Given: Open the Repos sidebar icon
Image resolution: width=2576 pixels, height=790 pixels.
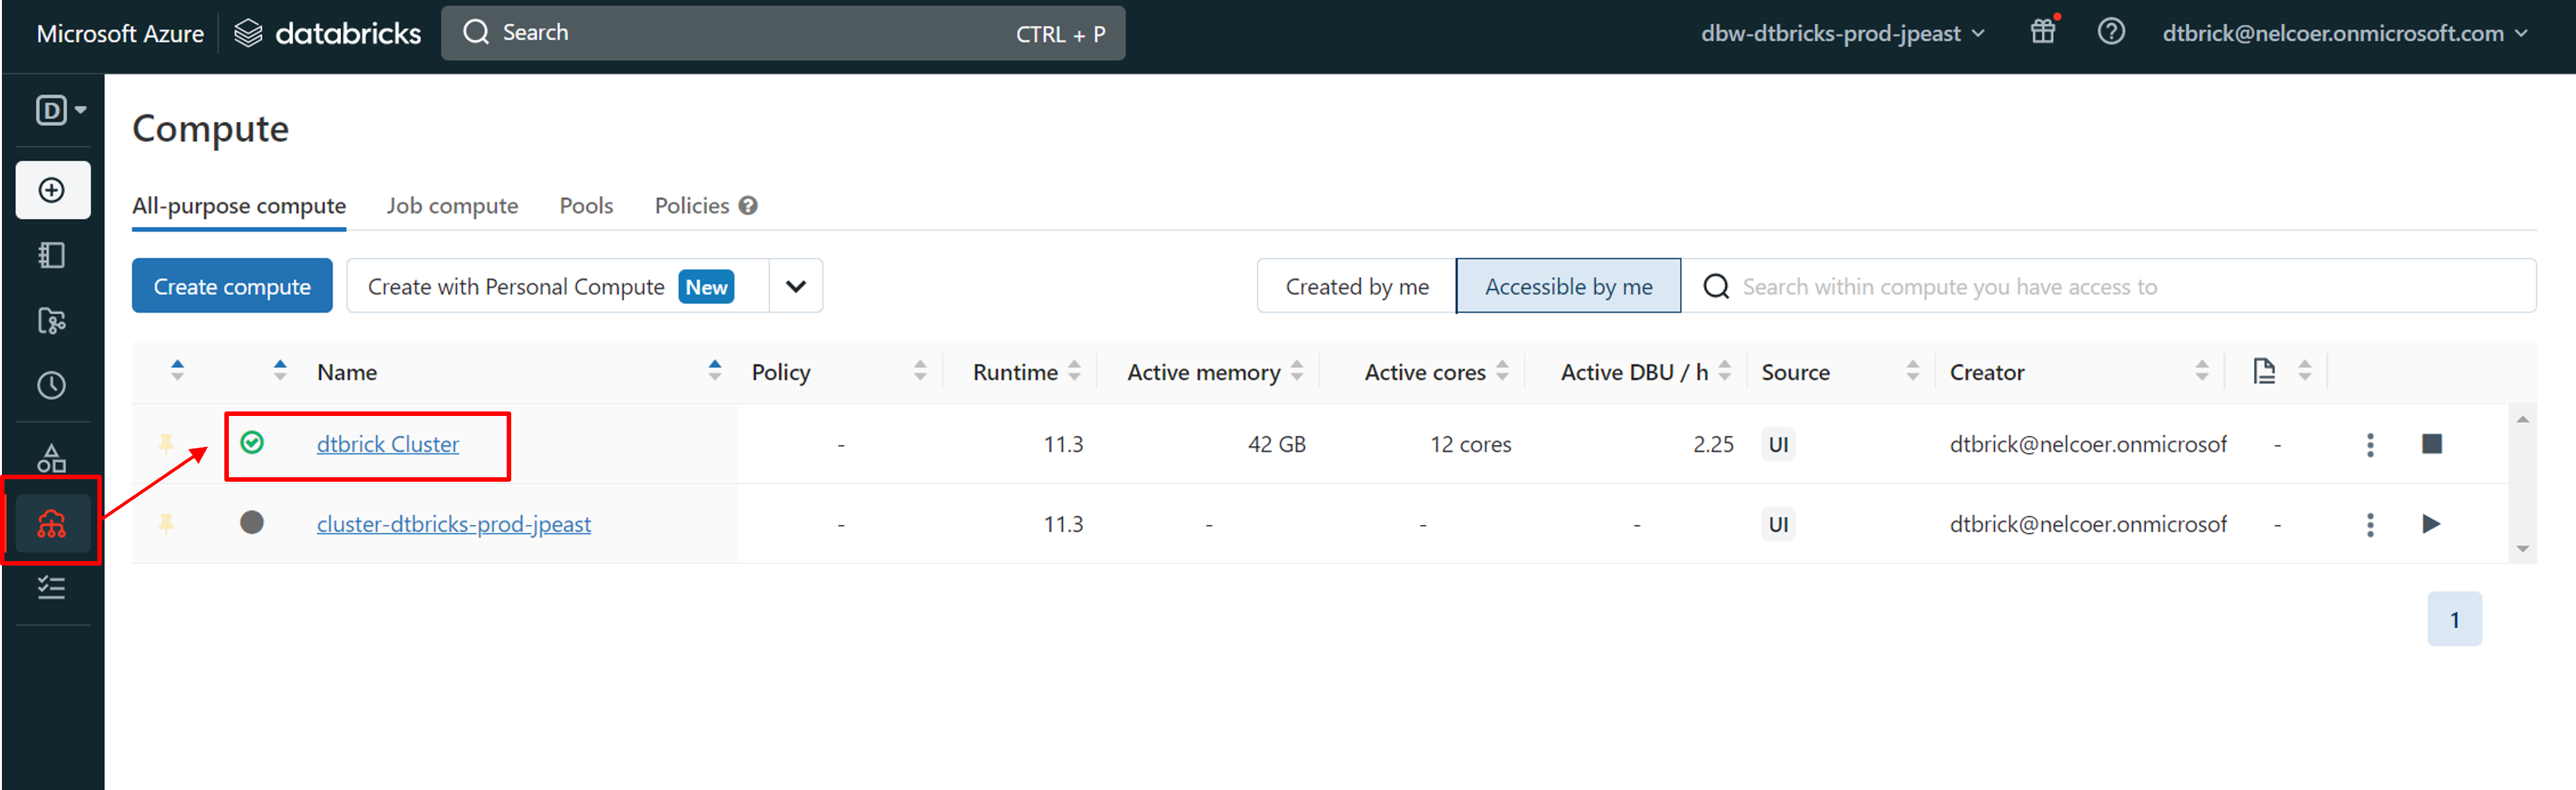Looking at the screenshot, I should 52,321.
